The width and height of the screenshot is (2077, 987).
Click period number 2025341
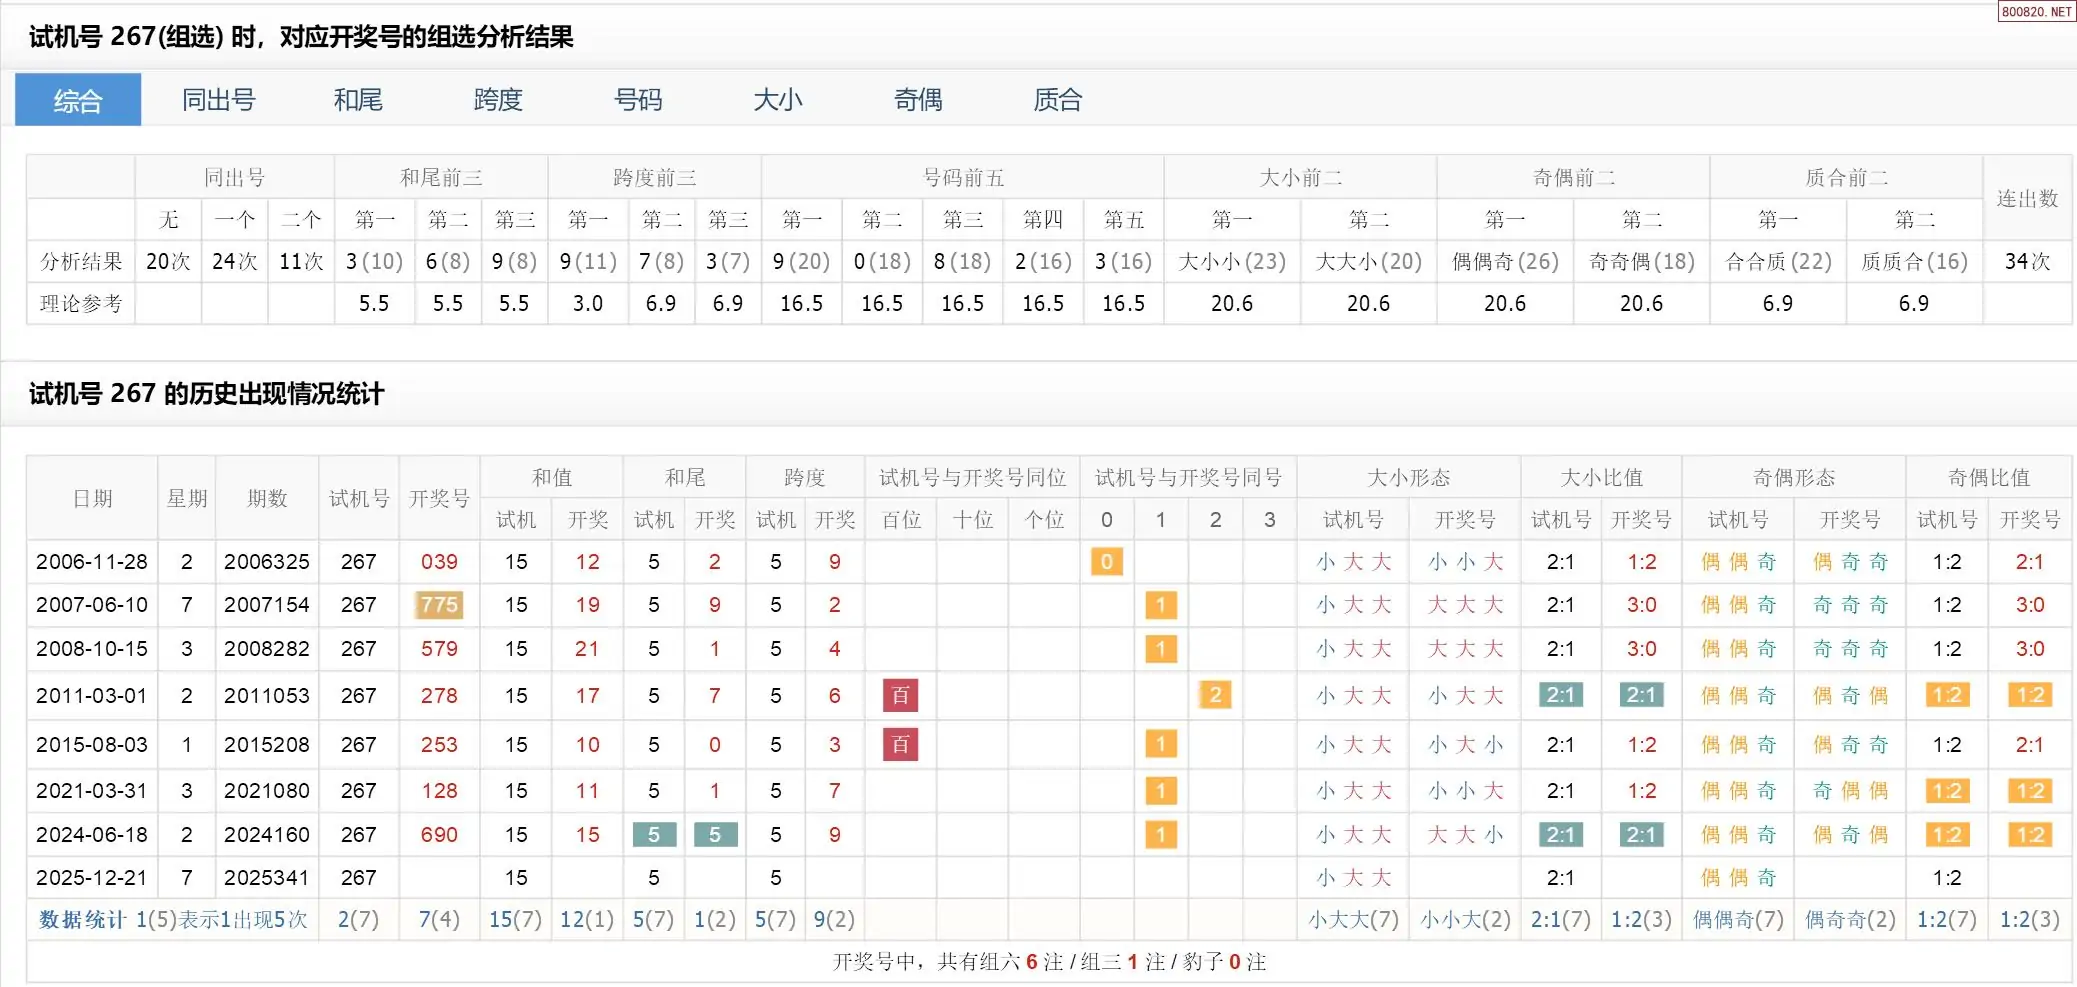click(267, 878)
